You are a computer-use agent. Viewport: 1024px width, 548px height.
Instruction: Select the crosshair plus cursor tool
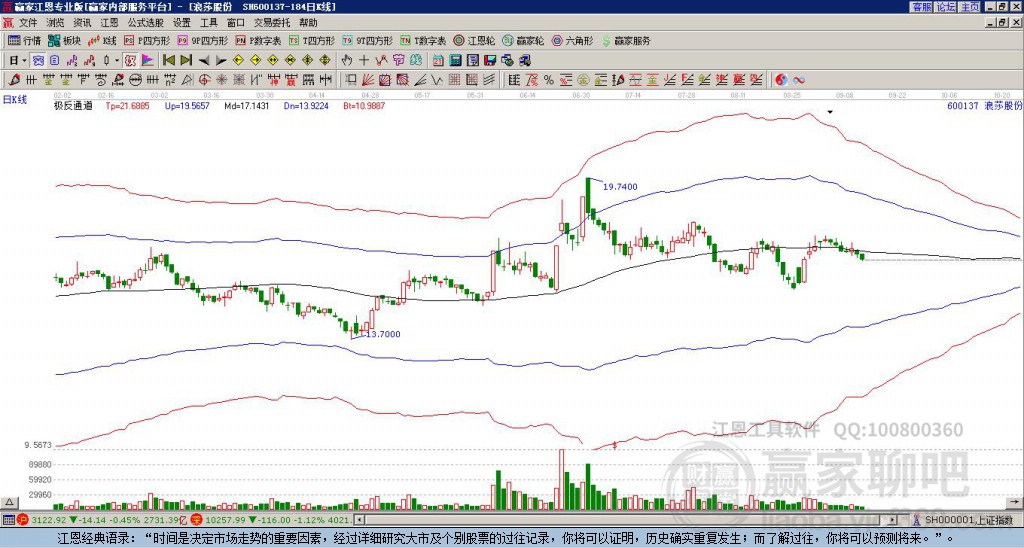364,60
